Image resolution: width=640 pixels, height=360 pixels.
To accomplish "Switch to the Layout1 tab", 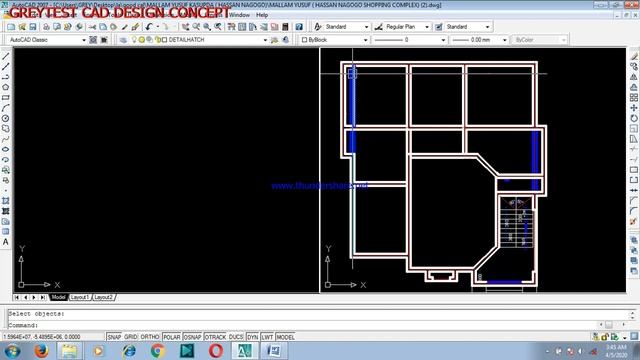I will 80,298.
